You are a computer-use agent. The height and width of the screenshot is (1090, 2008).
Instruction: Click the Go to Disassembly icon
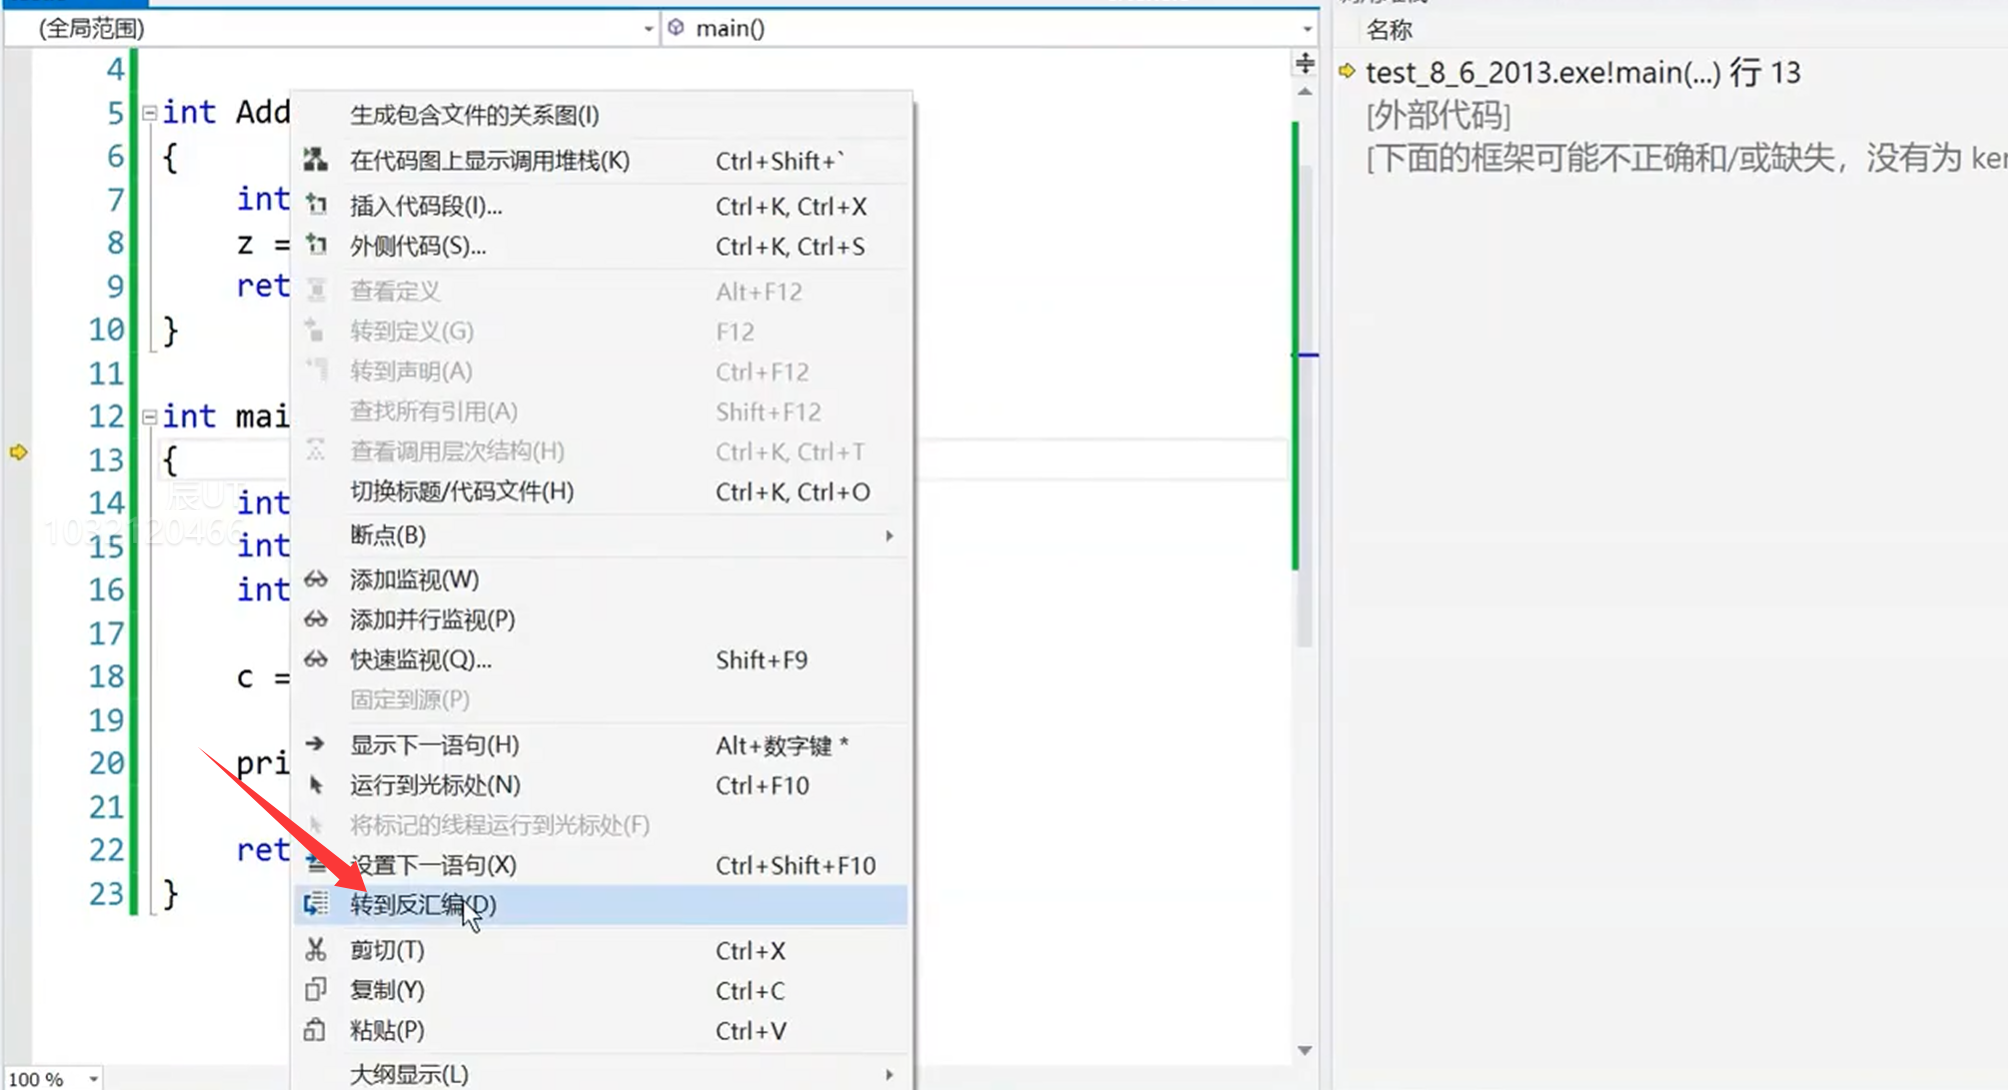316,904
